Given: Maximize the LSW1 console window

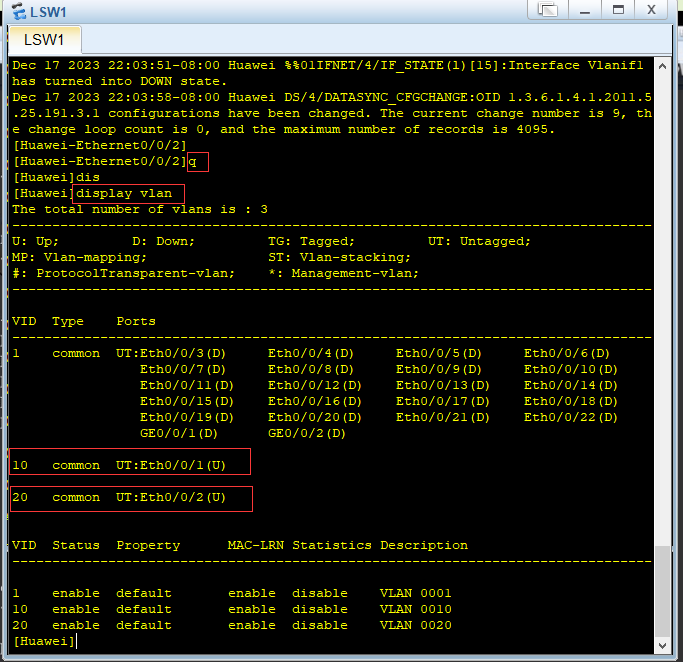Looking at the screenshot, I should 618,10.
